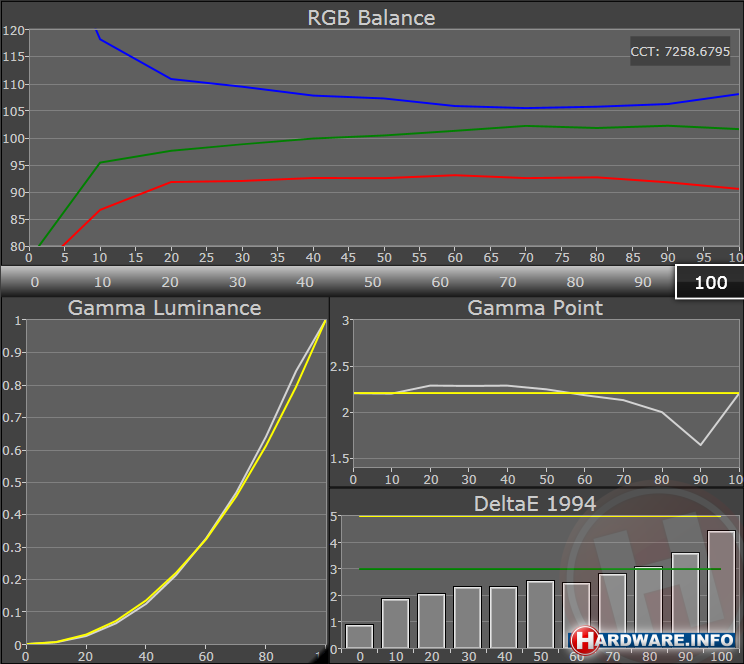Click the DeltaE 1994 chart title
Screen dimensions: 744x664
[x=535, y=504]
